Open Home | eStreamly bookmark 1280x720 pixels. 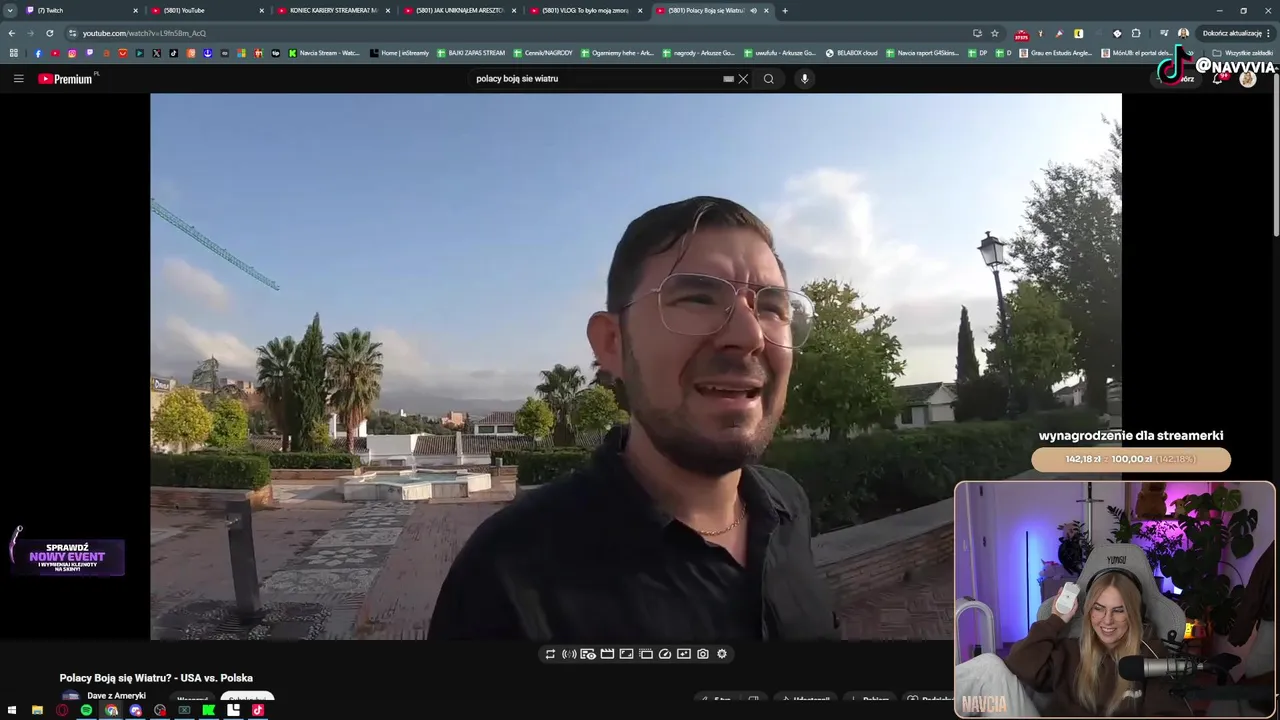[399, 53]
